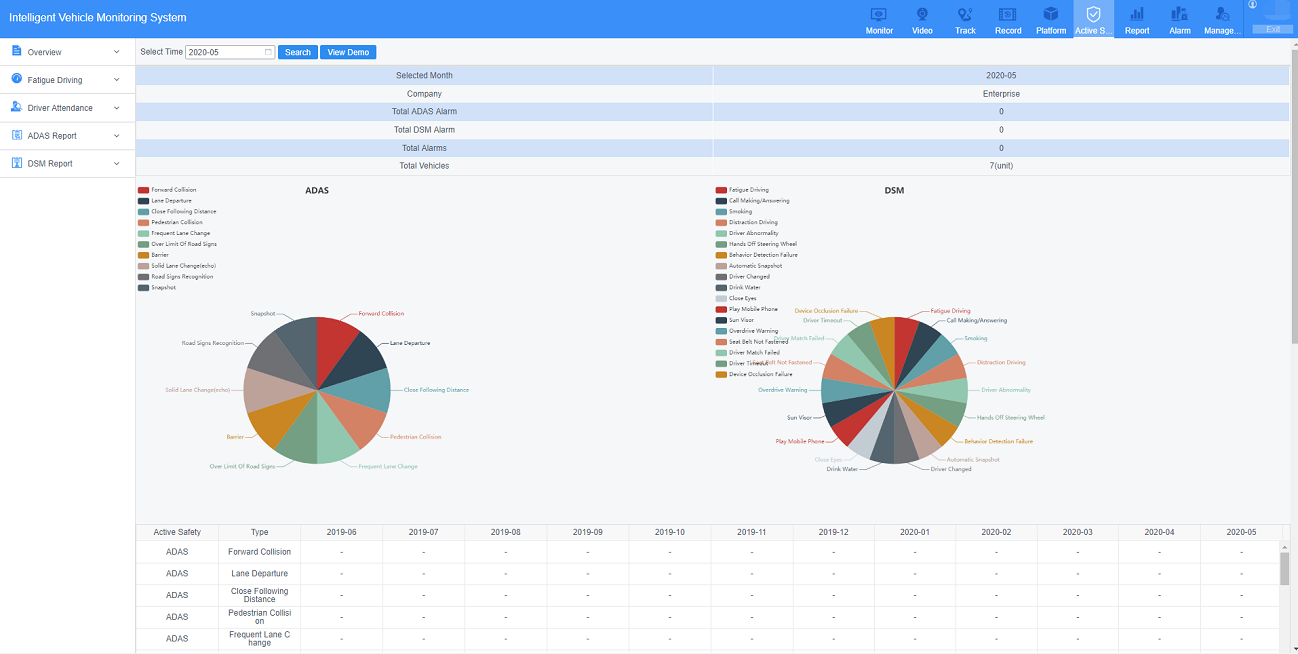Expand the Fatigue Driving chevron
Screen dimensions: 1298x654
coord(117,80)
